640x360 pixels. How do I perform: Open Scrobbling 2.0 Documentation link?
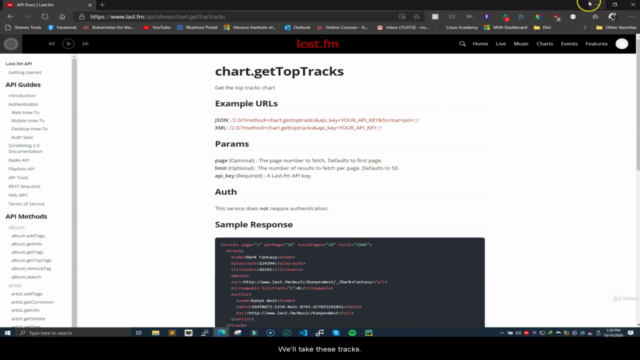click(25, 148)
